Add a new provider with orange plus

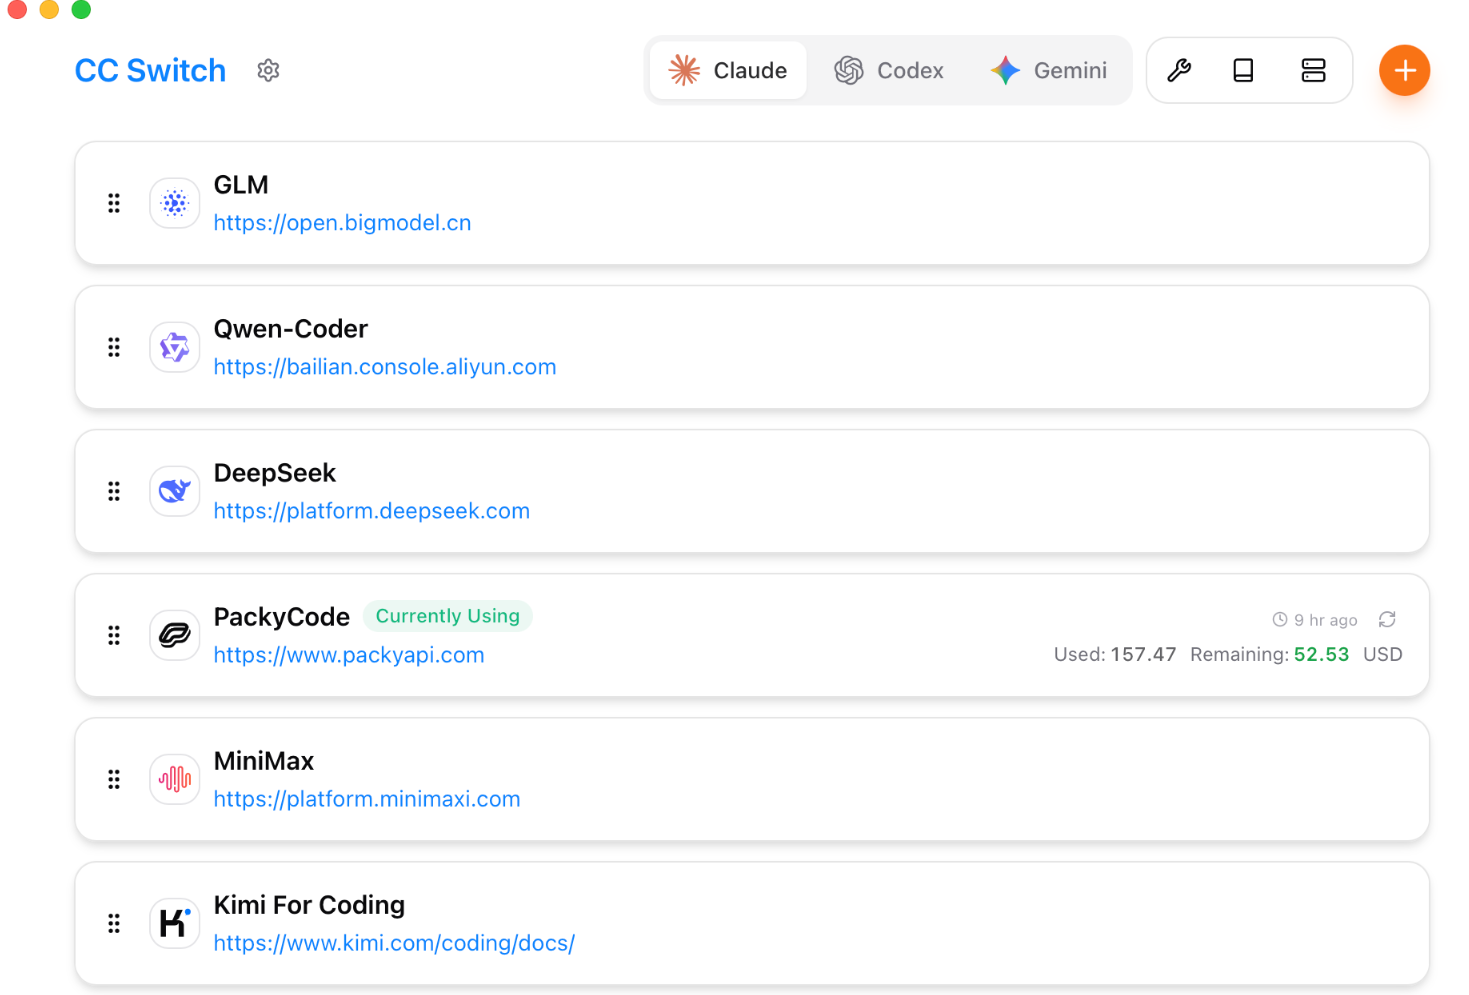1404,71
